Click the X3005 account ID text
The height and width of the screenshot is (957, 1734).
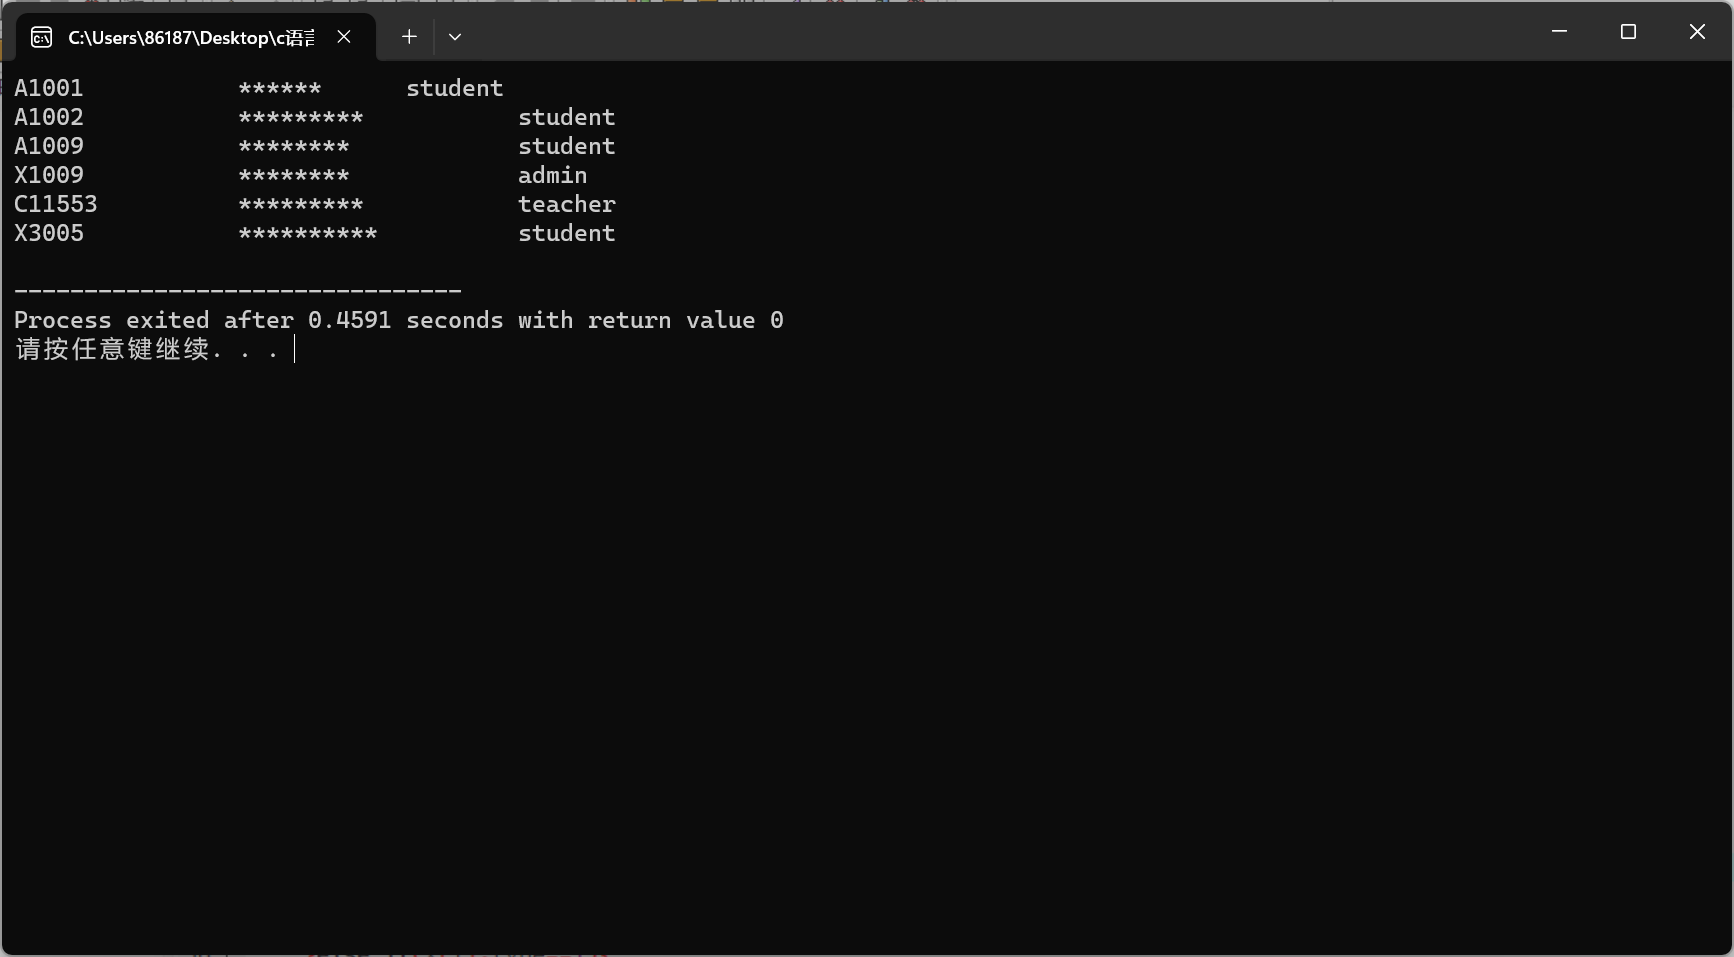[x=49, y=233]
